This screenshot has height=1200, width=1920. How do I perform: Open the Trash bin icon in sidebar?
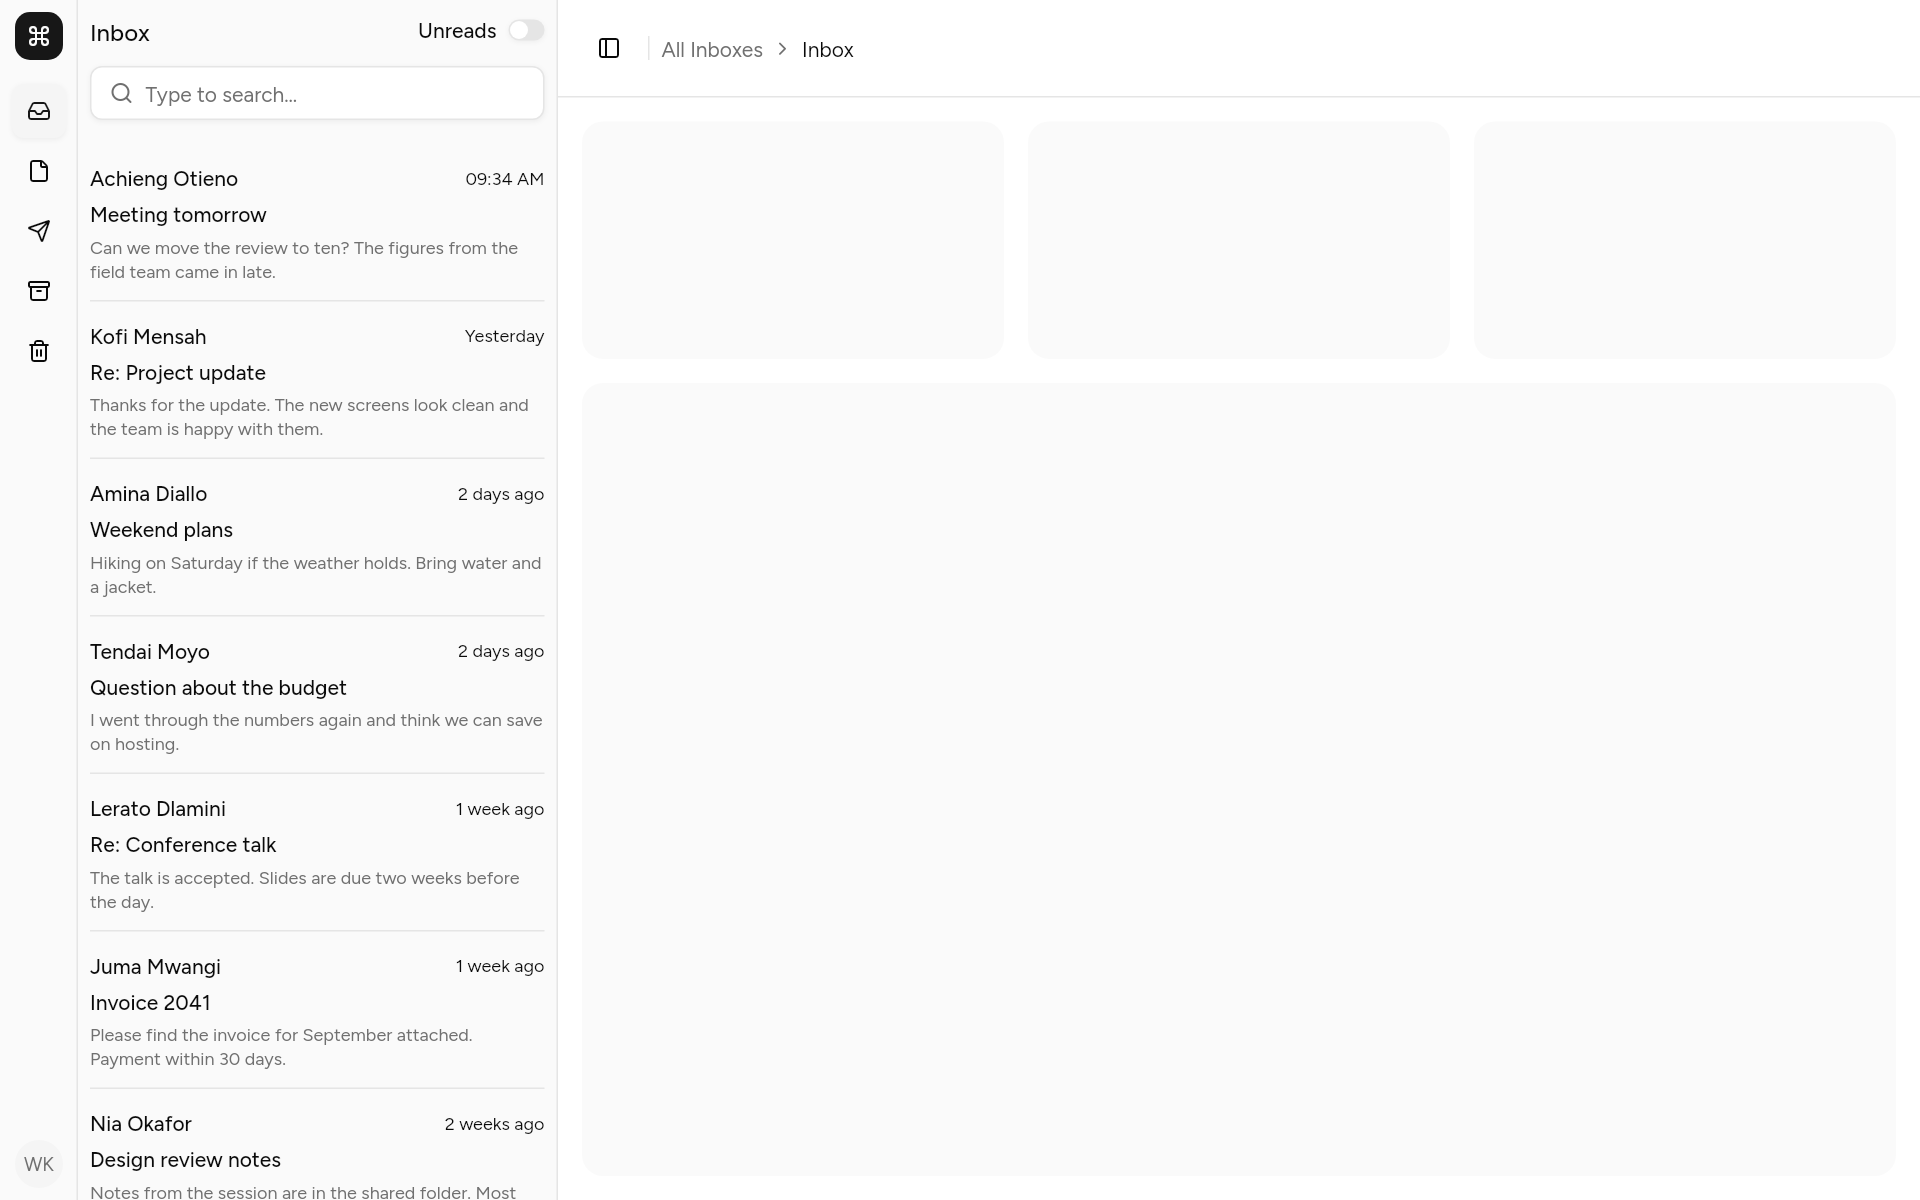(39, 351)
